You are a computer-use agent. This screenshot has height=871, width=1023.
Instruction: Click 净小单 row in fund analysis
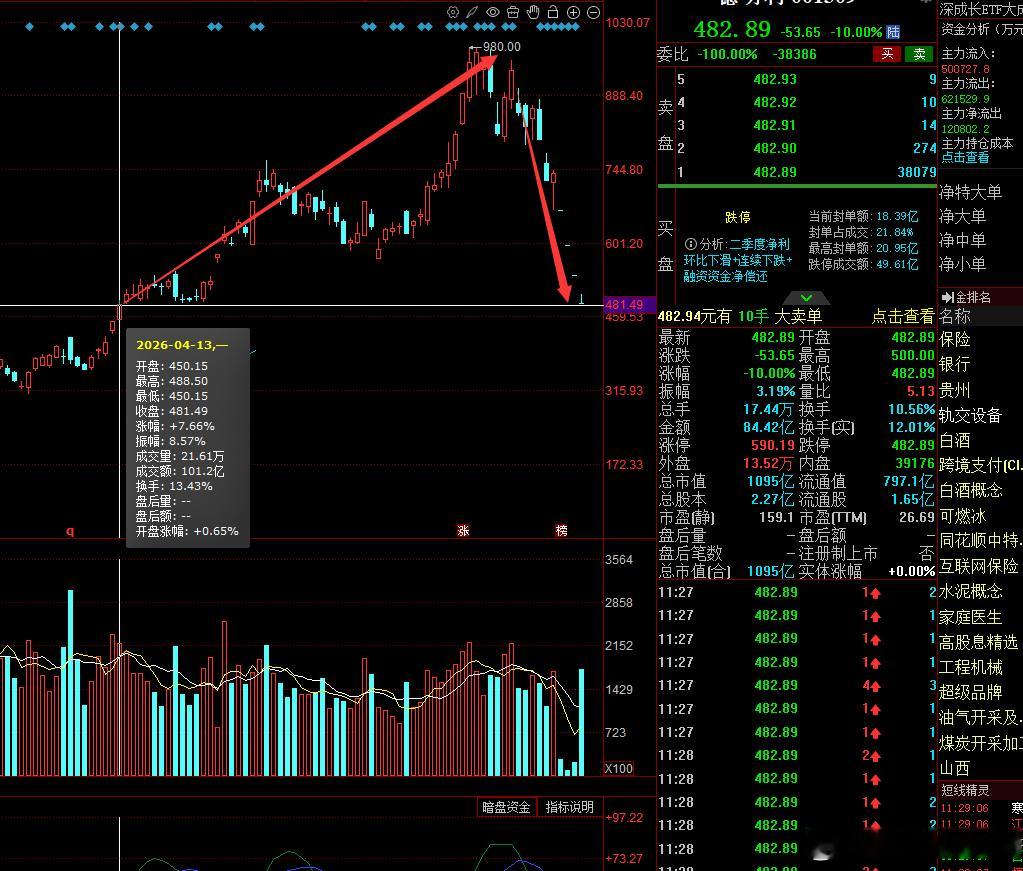coord(962,264)
